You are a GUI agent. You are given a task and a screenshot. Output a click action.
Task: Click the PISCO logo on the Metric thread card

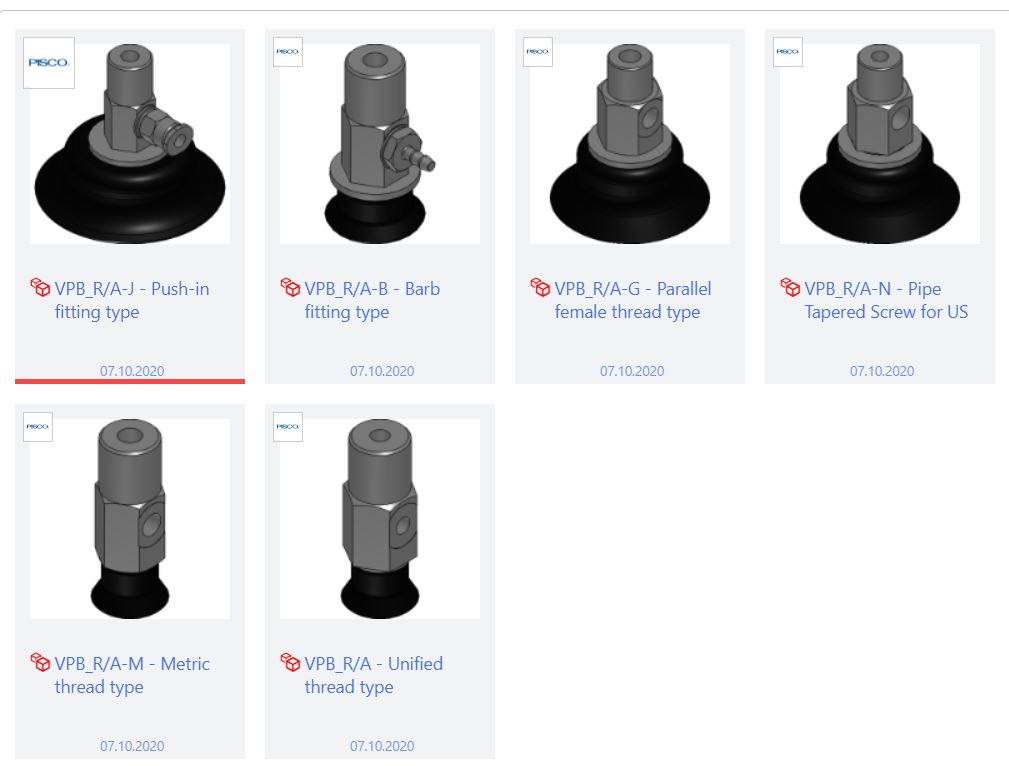coord(38,427)
